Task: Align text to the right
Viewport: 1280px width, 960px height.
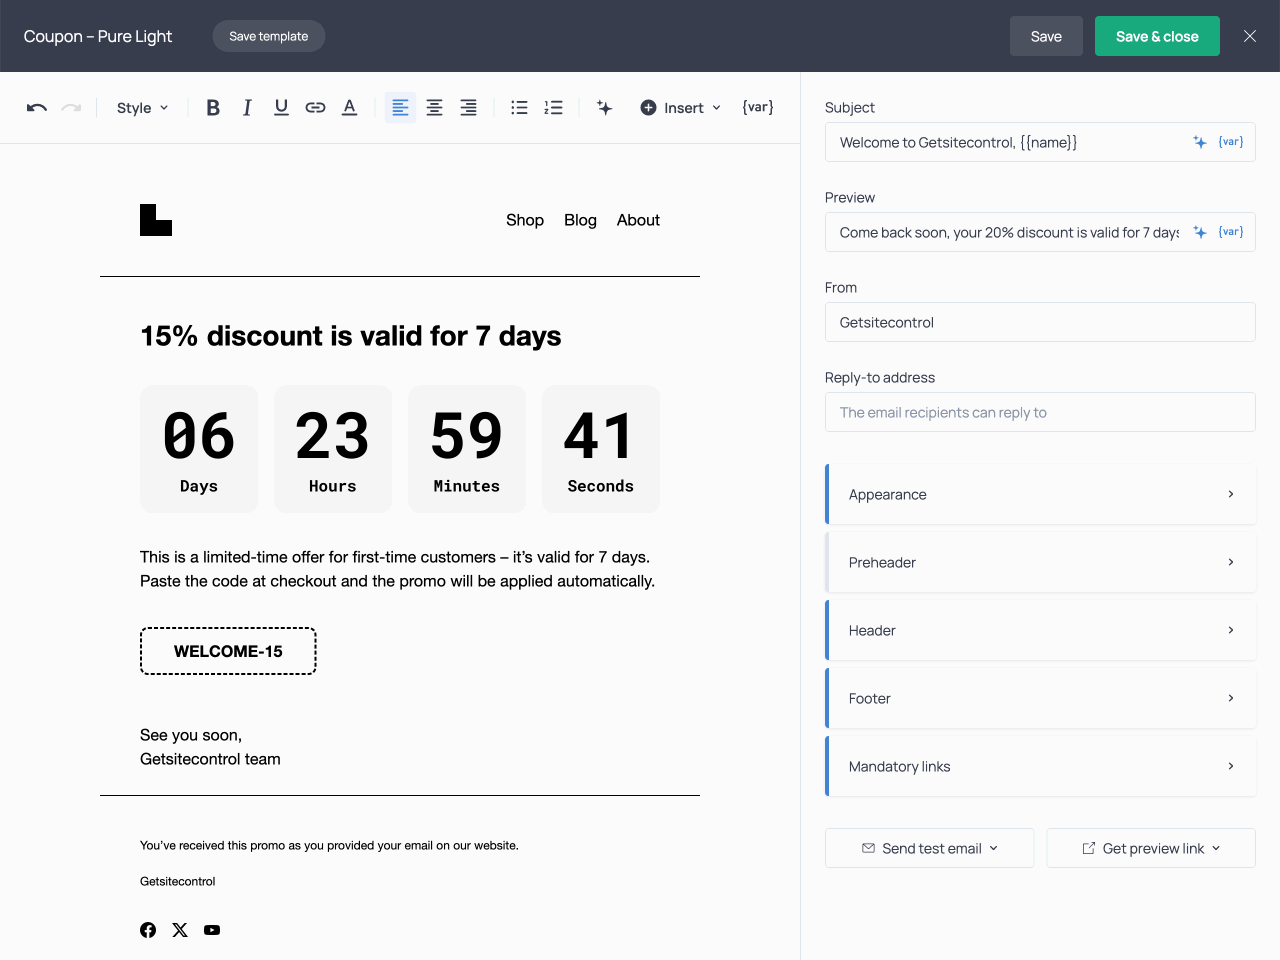Action: click(468, 108)
